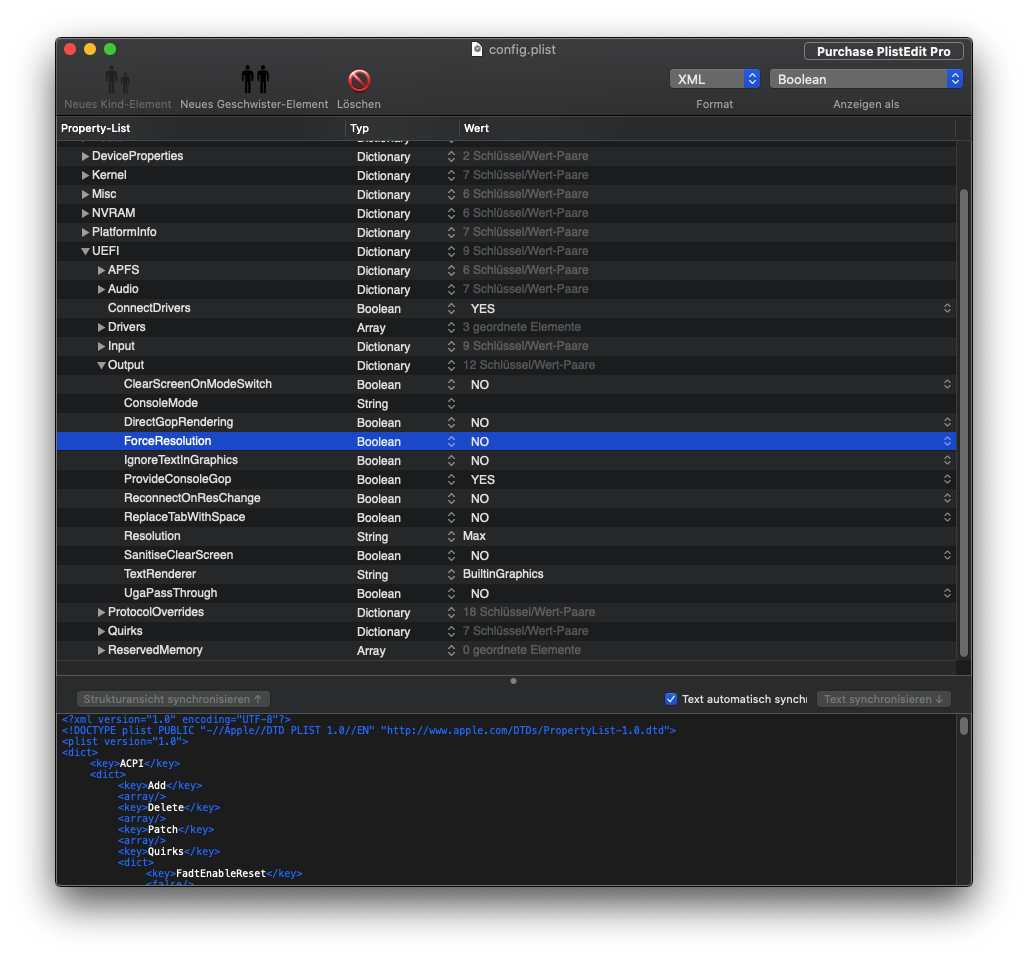Screen dimensions: 1028x960
Task: Click the Wert column header
Action: pyautogui.click(x=707, y=129)
